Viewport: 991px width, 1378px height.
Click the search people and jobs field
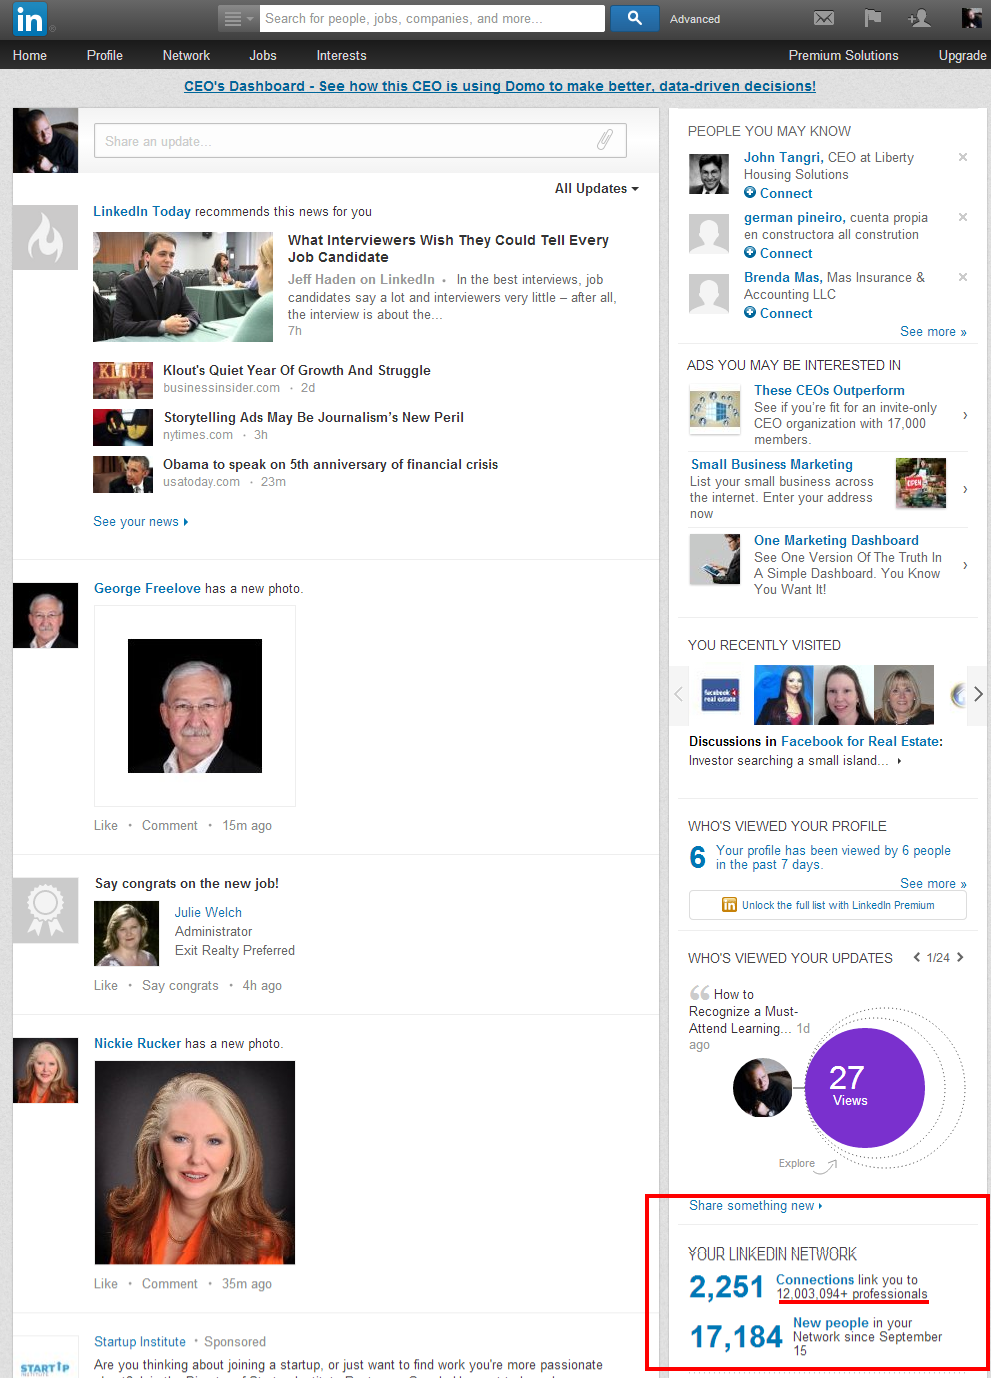[x=432, y=18]
